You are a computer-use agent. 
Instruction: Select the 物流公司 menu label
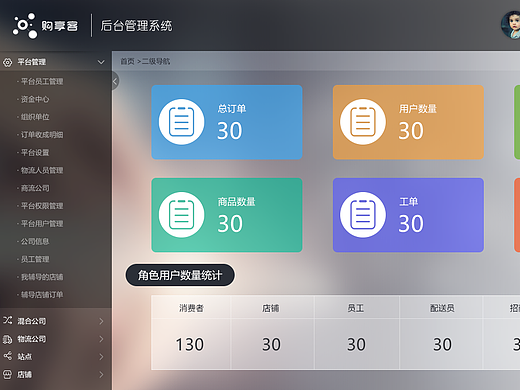click(32, 339)
